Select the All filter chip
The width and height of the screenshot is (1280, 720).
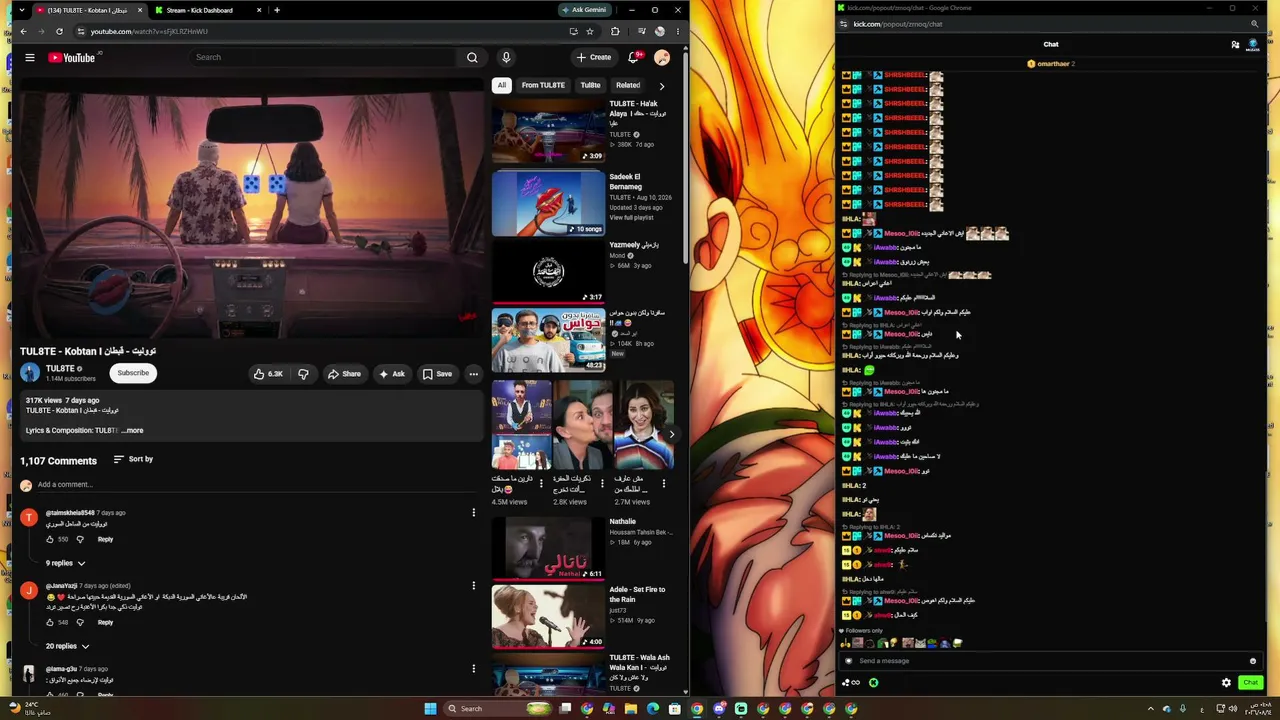click(502, 86)
